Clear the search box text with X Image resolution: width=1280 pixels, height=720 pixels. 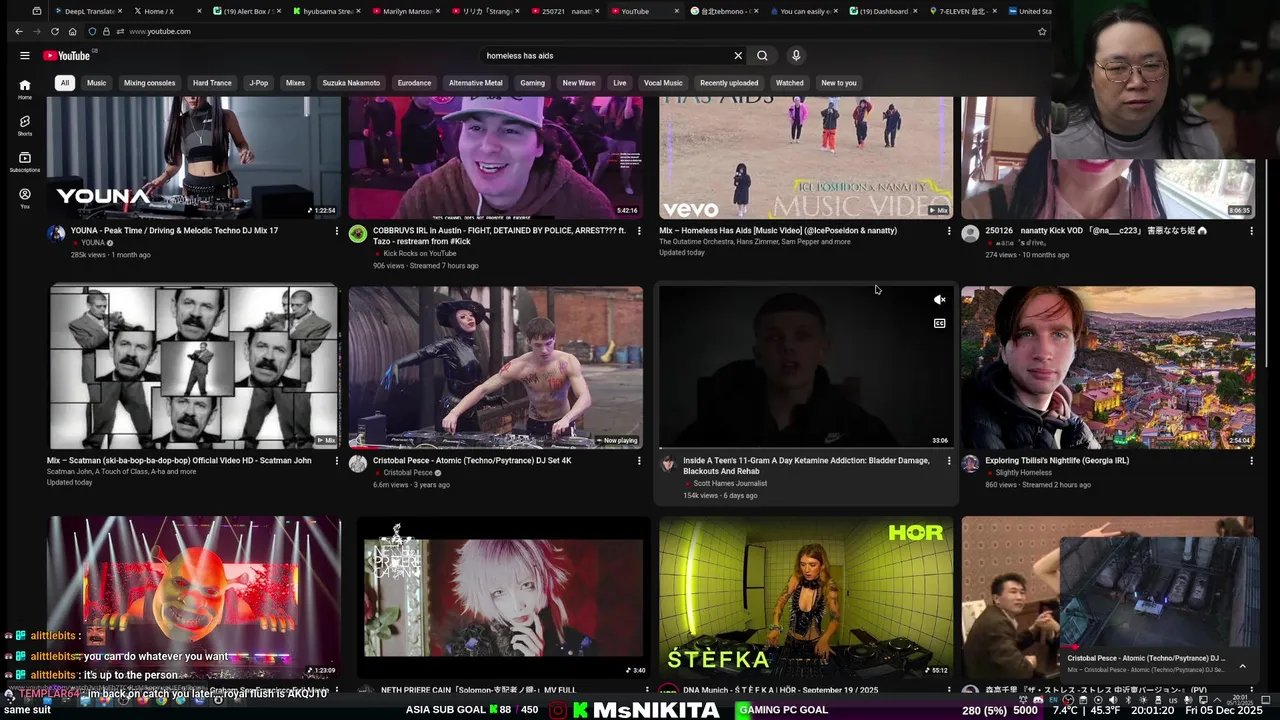tap(738, 56)
